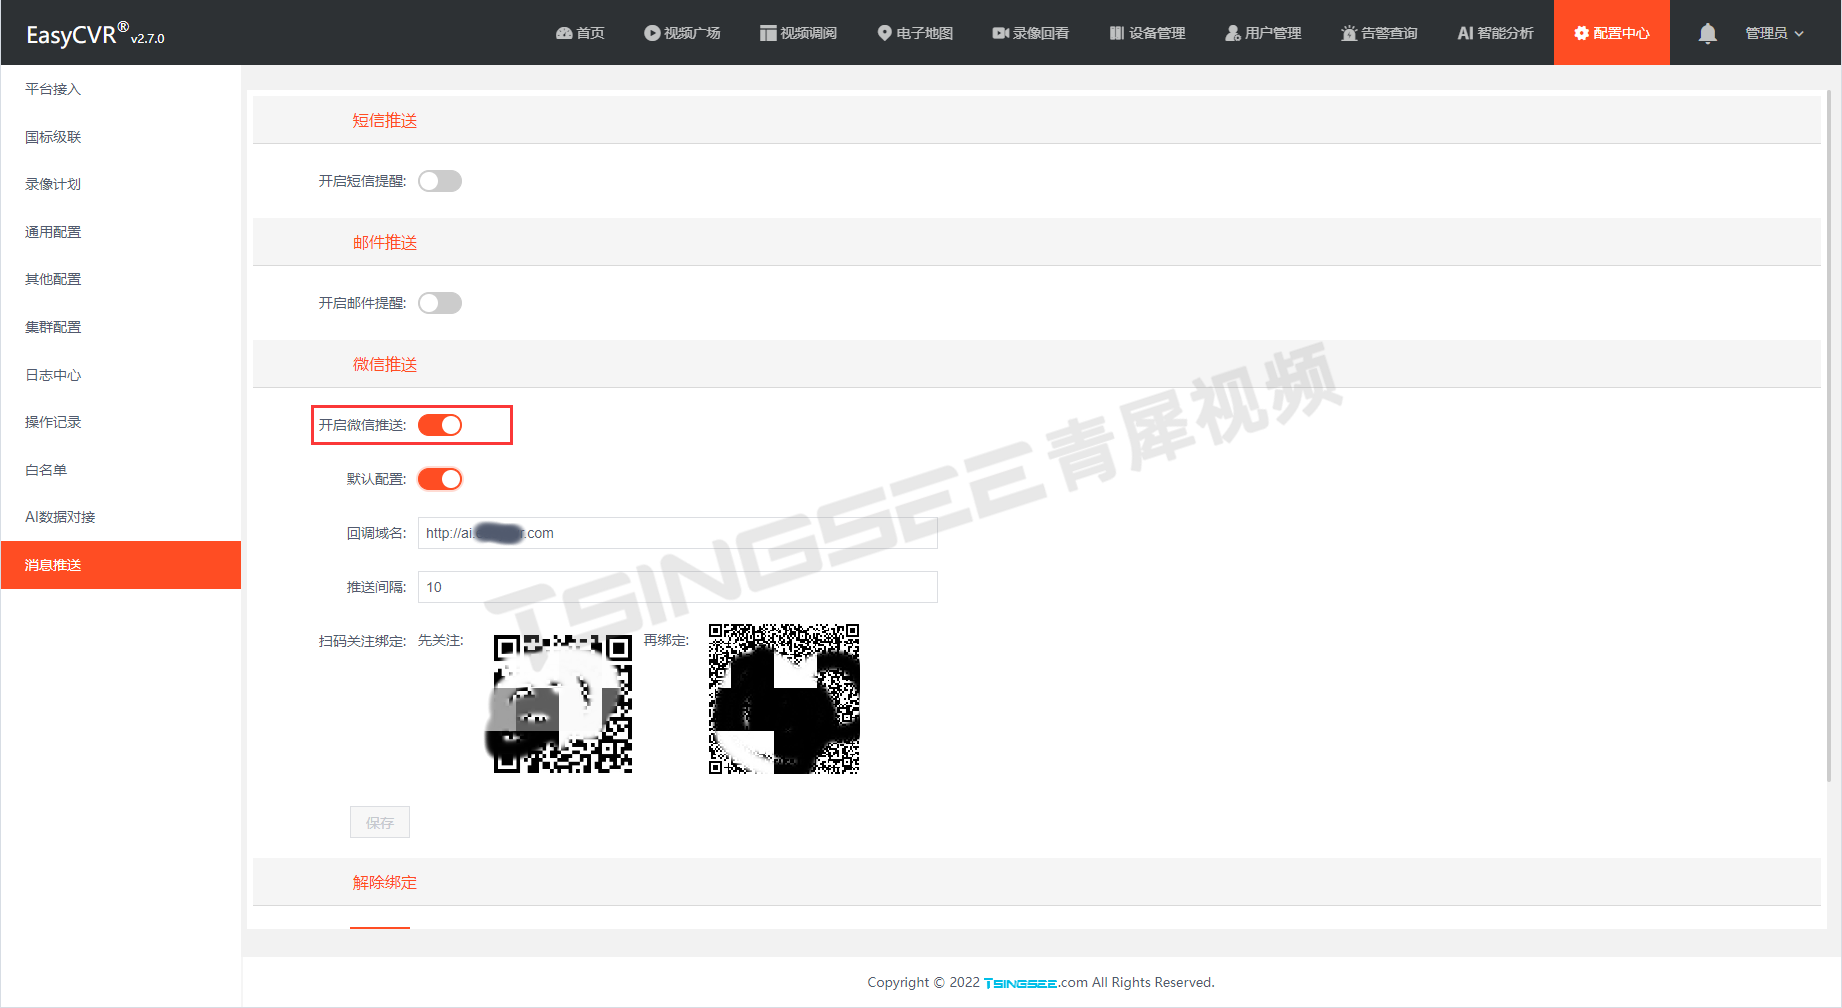Expand the 管理员 account dropdown
Screen dimensions: 1842x1008
click(1774, 33)
